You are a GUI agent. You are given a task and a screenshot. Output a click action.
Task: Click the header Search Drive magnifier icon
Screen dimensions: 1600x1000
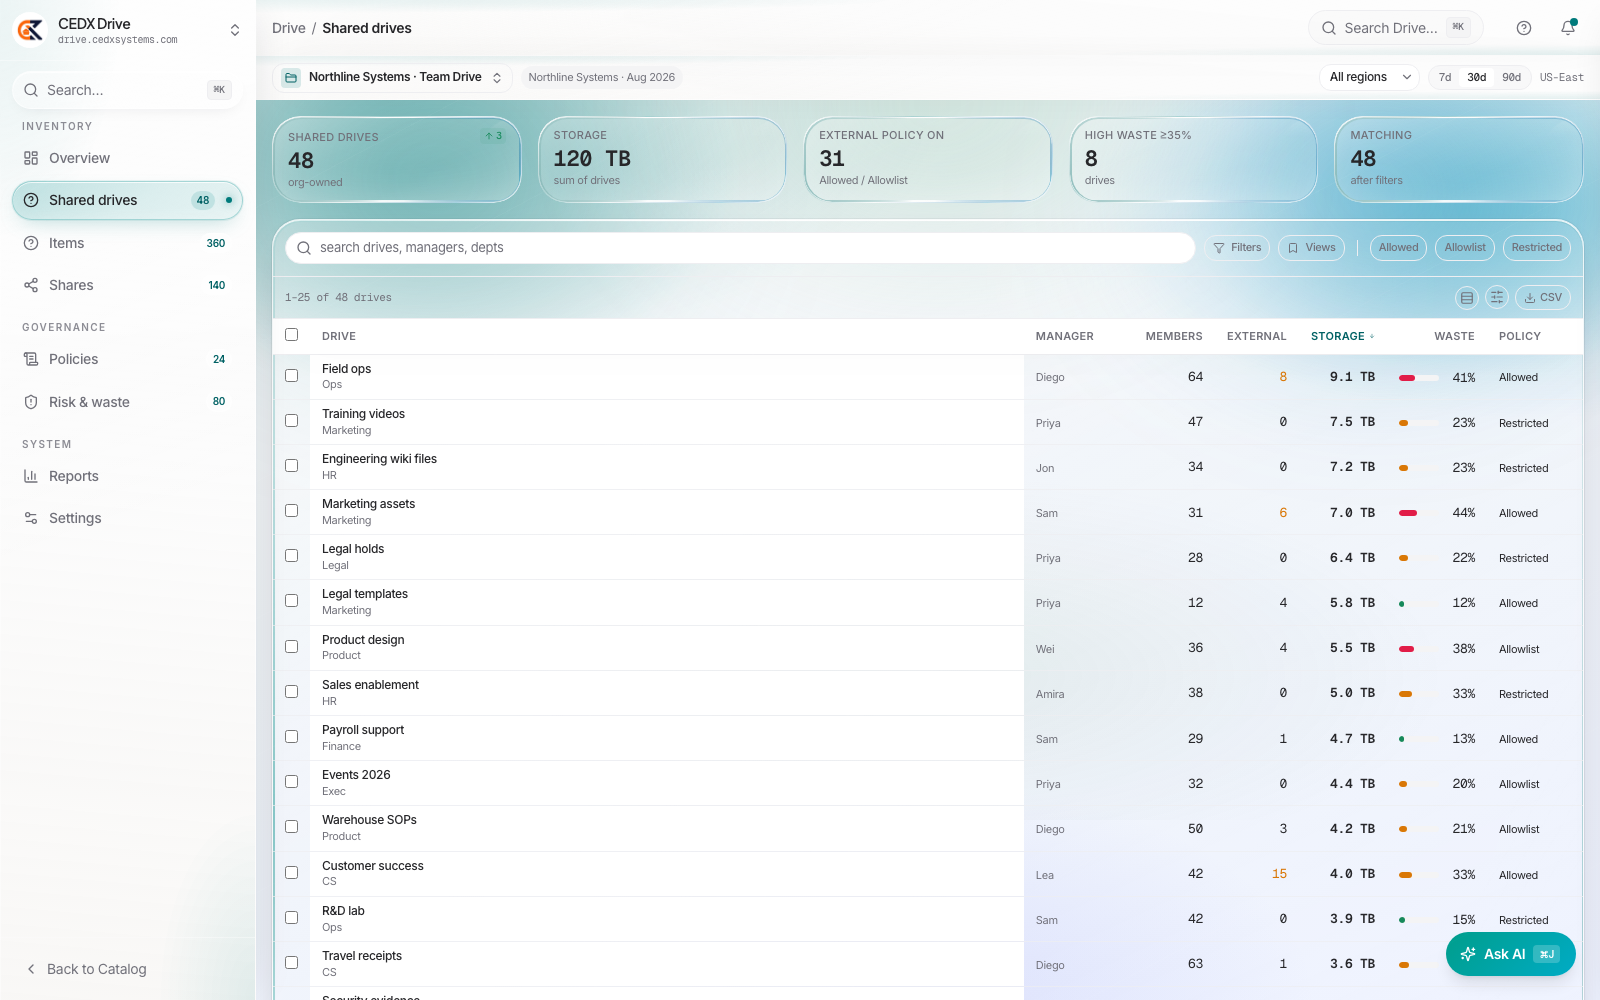[1329, 28]
